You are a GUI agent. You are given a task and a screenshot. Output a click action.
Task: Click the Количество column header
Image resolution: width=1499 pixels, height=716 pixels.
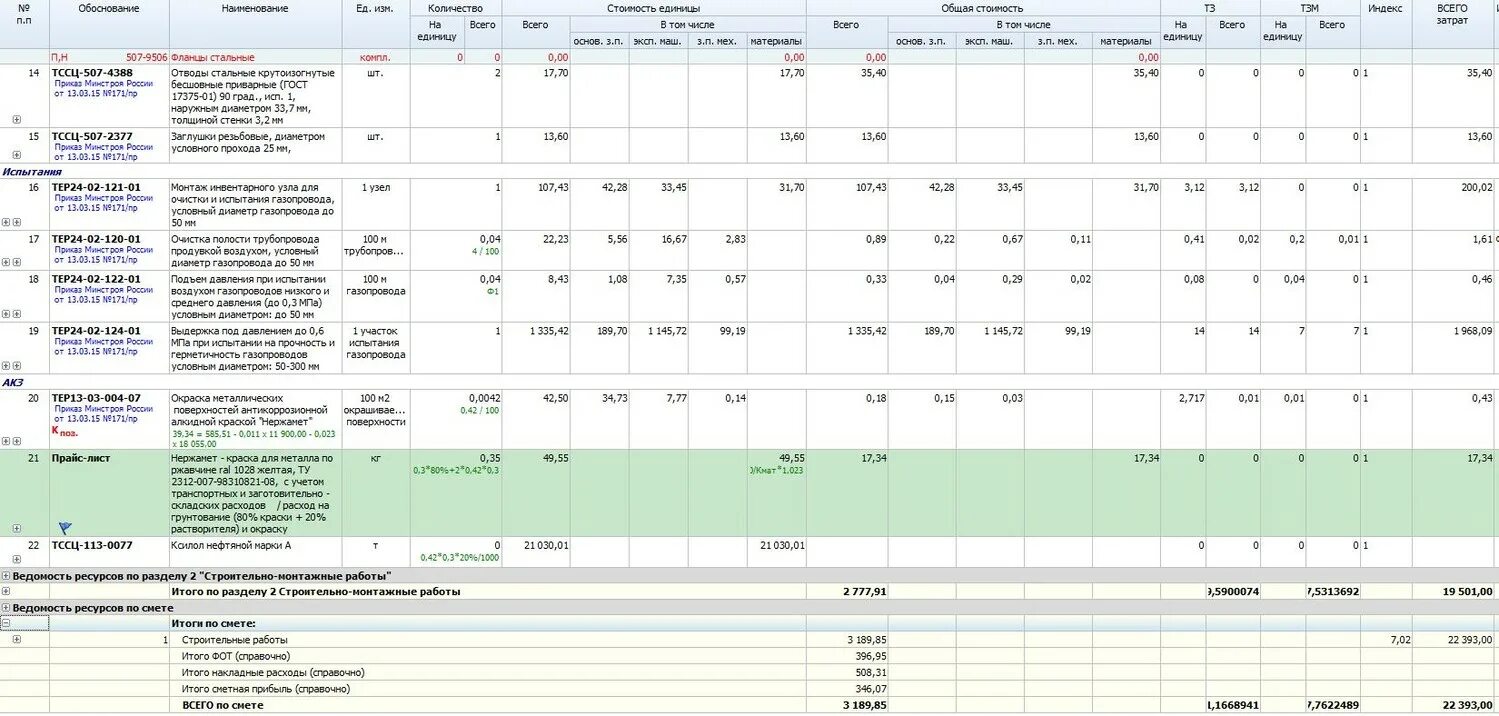[455, 8]
